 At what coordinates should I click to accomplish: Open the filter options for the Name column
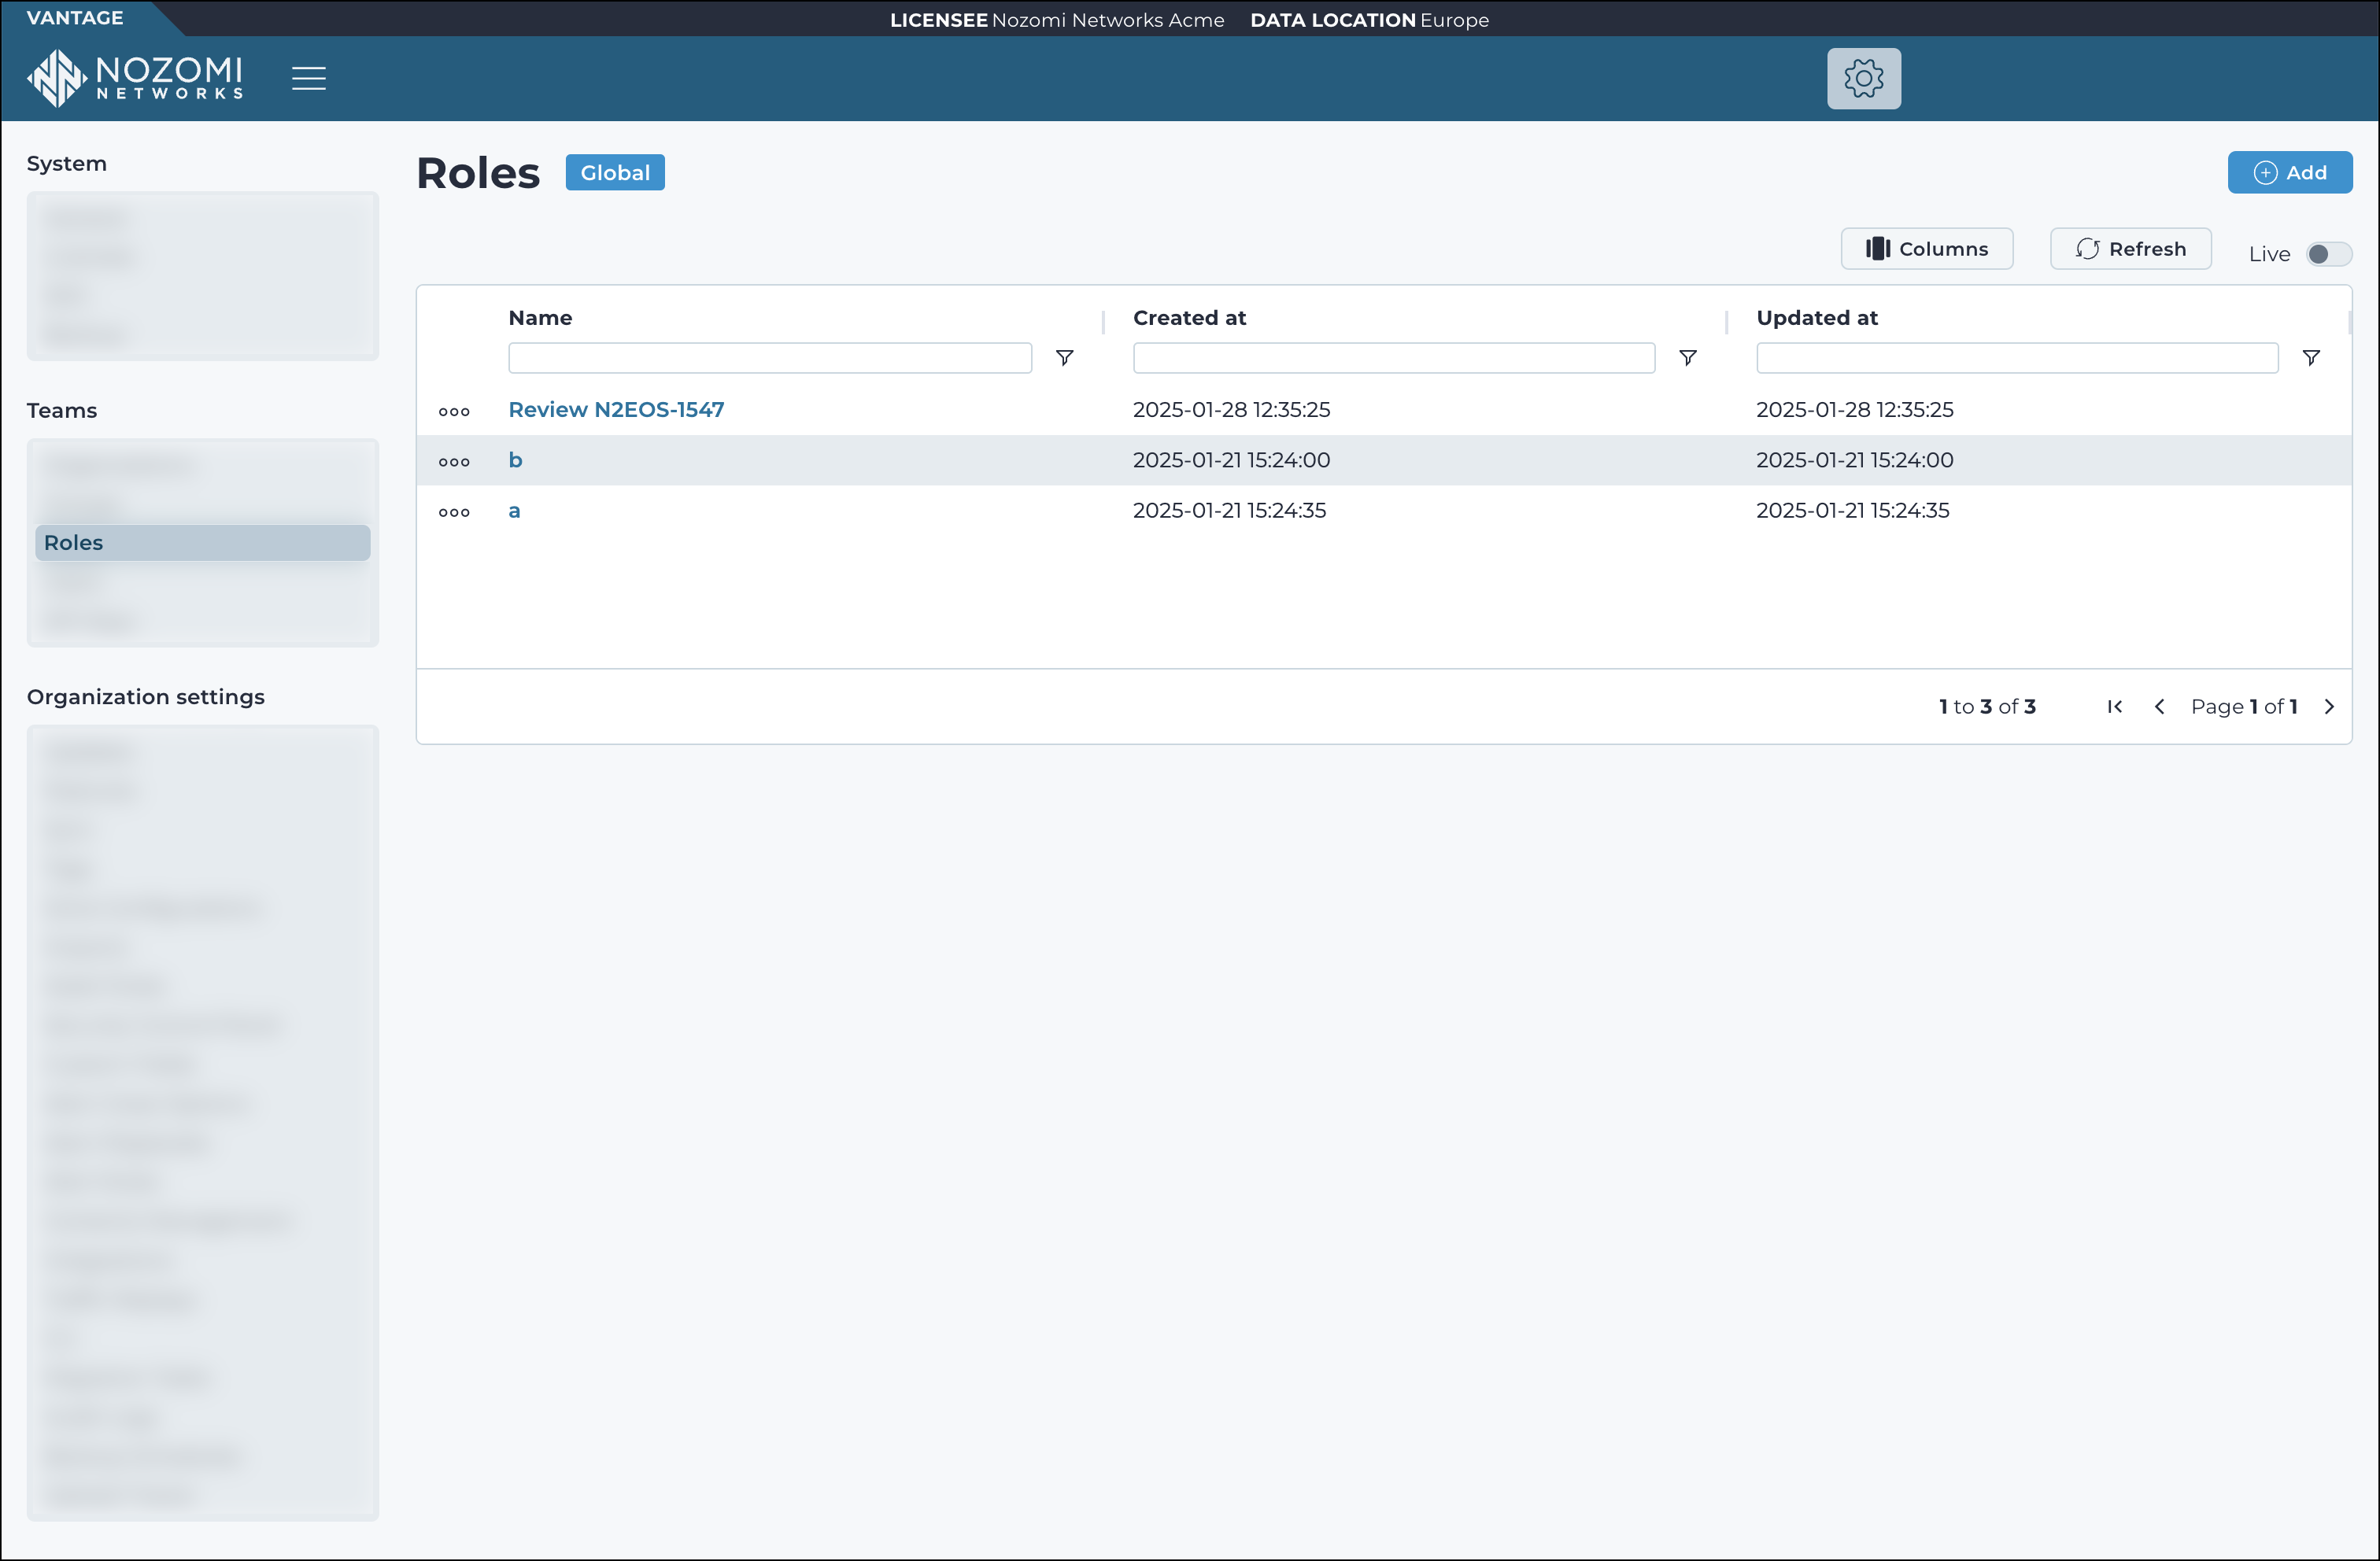click(x=1065, y=358)
